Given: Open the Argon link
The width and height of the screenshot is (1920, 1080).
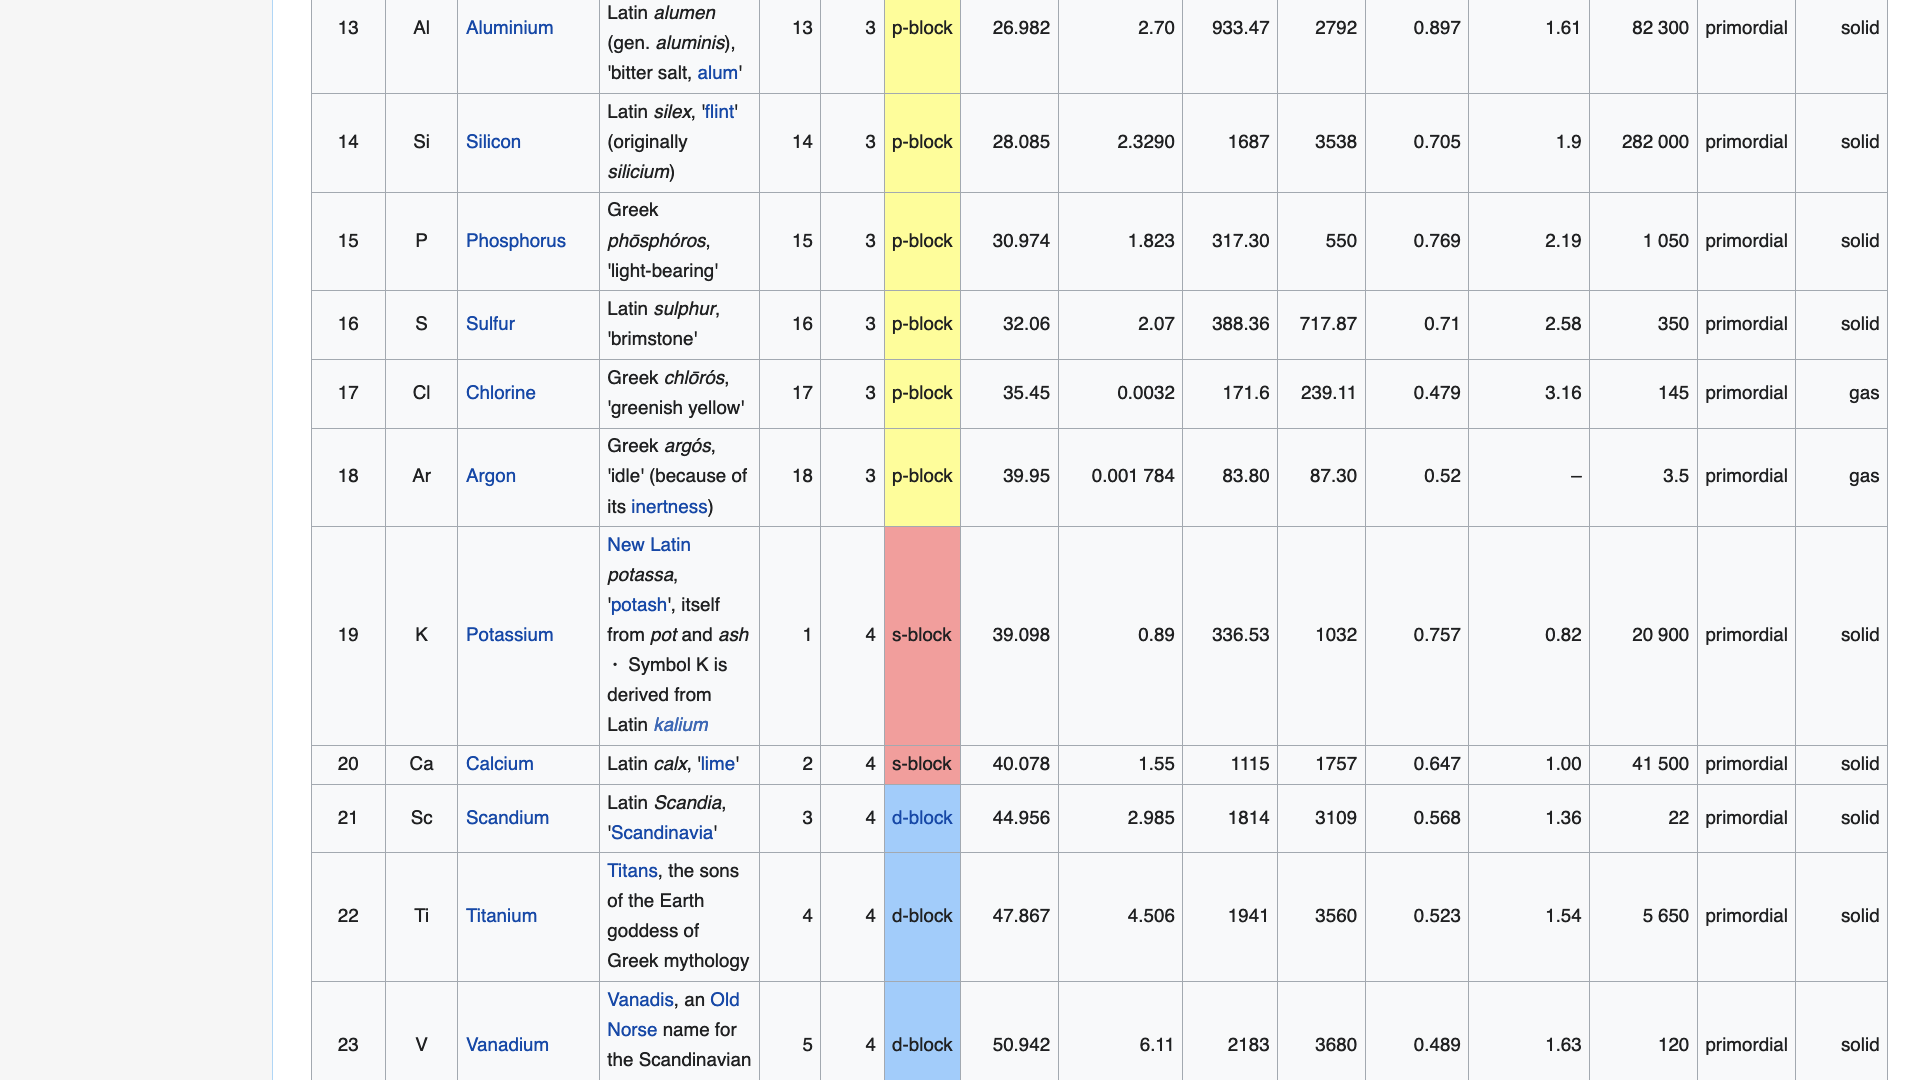Looking at the screenshot, I should [x=490, y=476].
